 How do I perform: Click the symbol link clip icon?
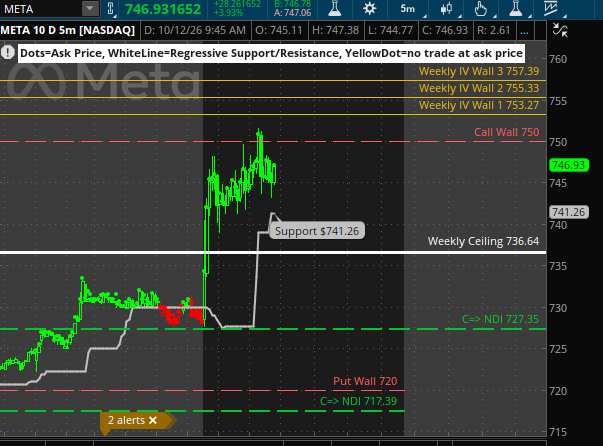(110, 9)
